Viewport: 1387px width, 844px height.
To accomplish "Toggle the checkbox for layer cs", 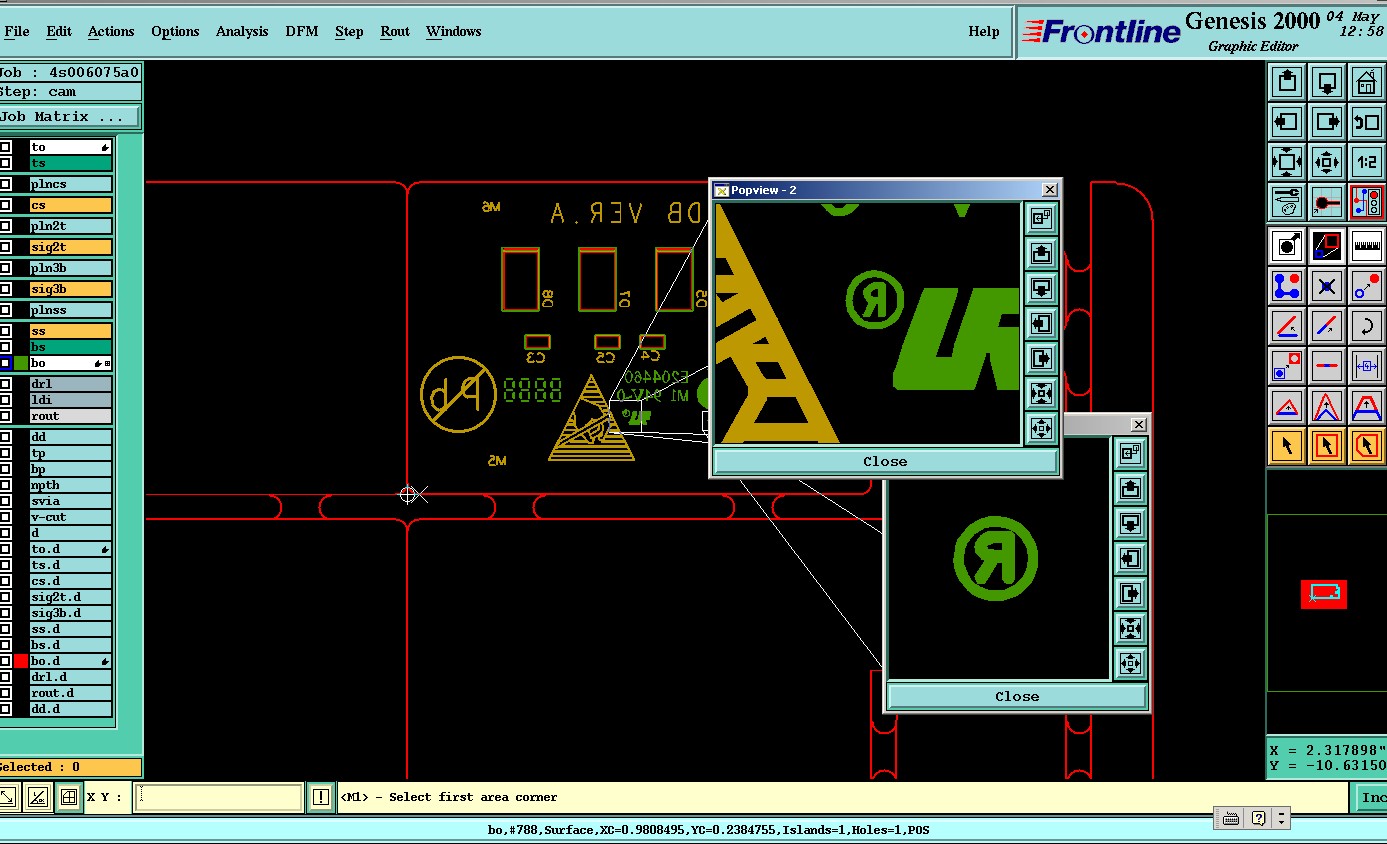I will [5, 205].
